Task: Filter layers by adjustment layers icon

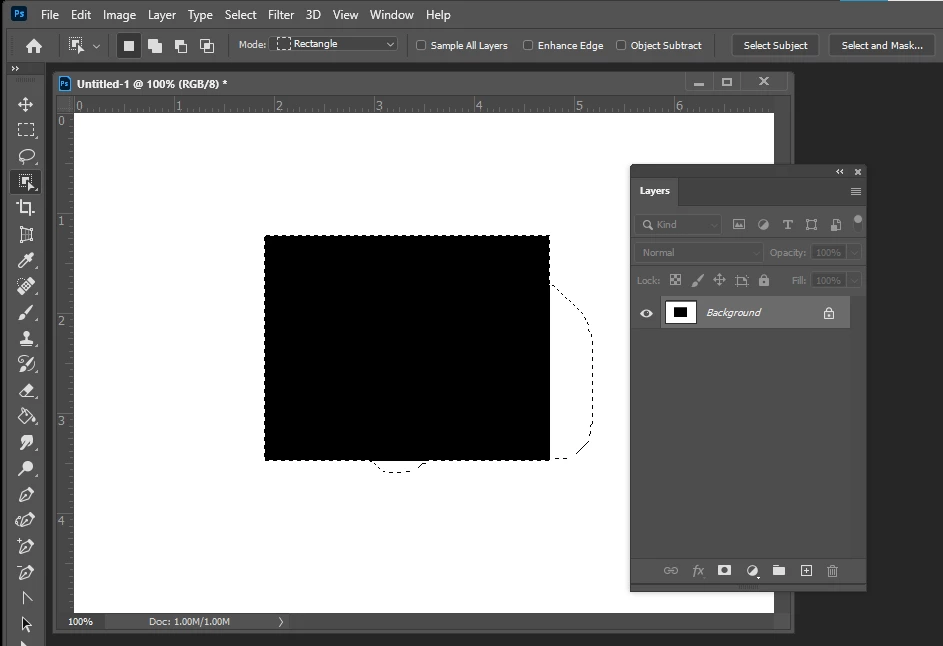Action: pos(763,224)
